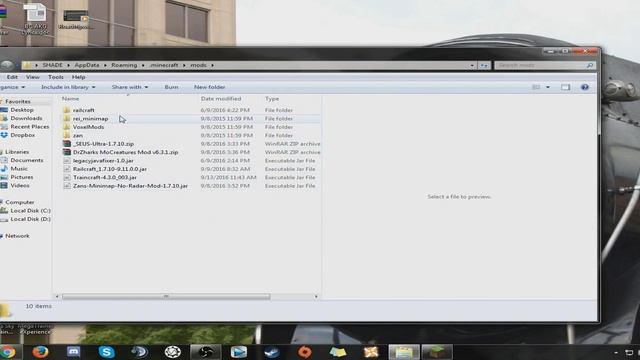Go to Roaming in address path

tap(124, 65)
